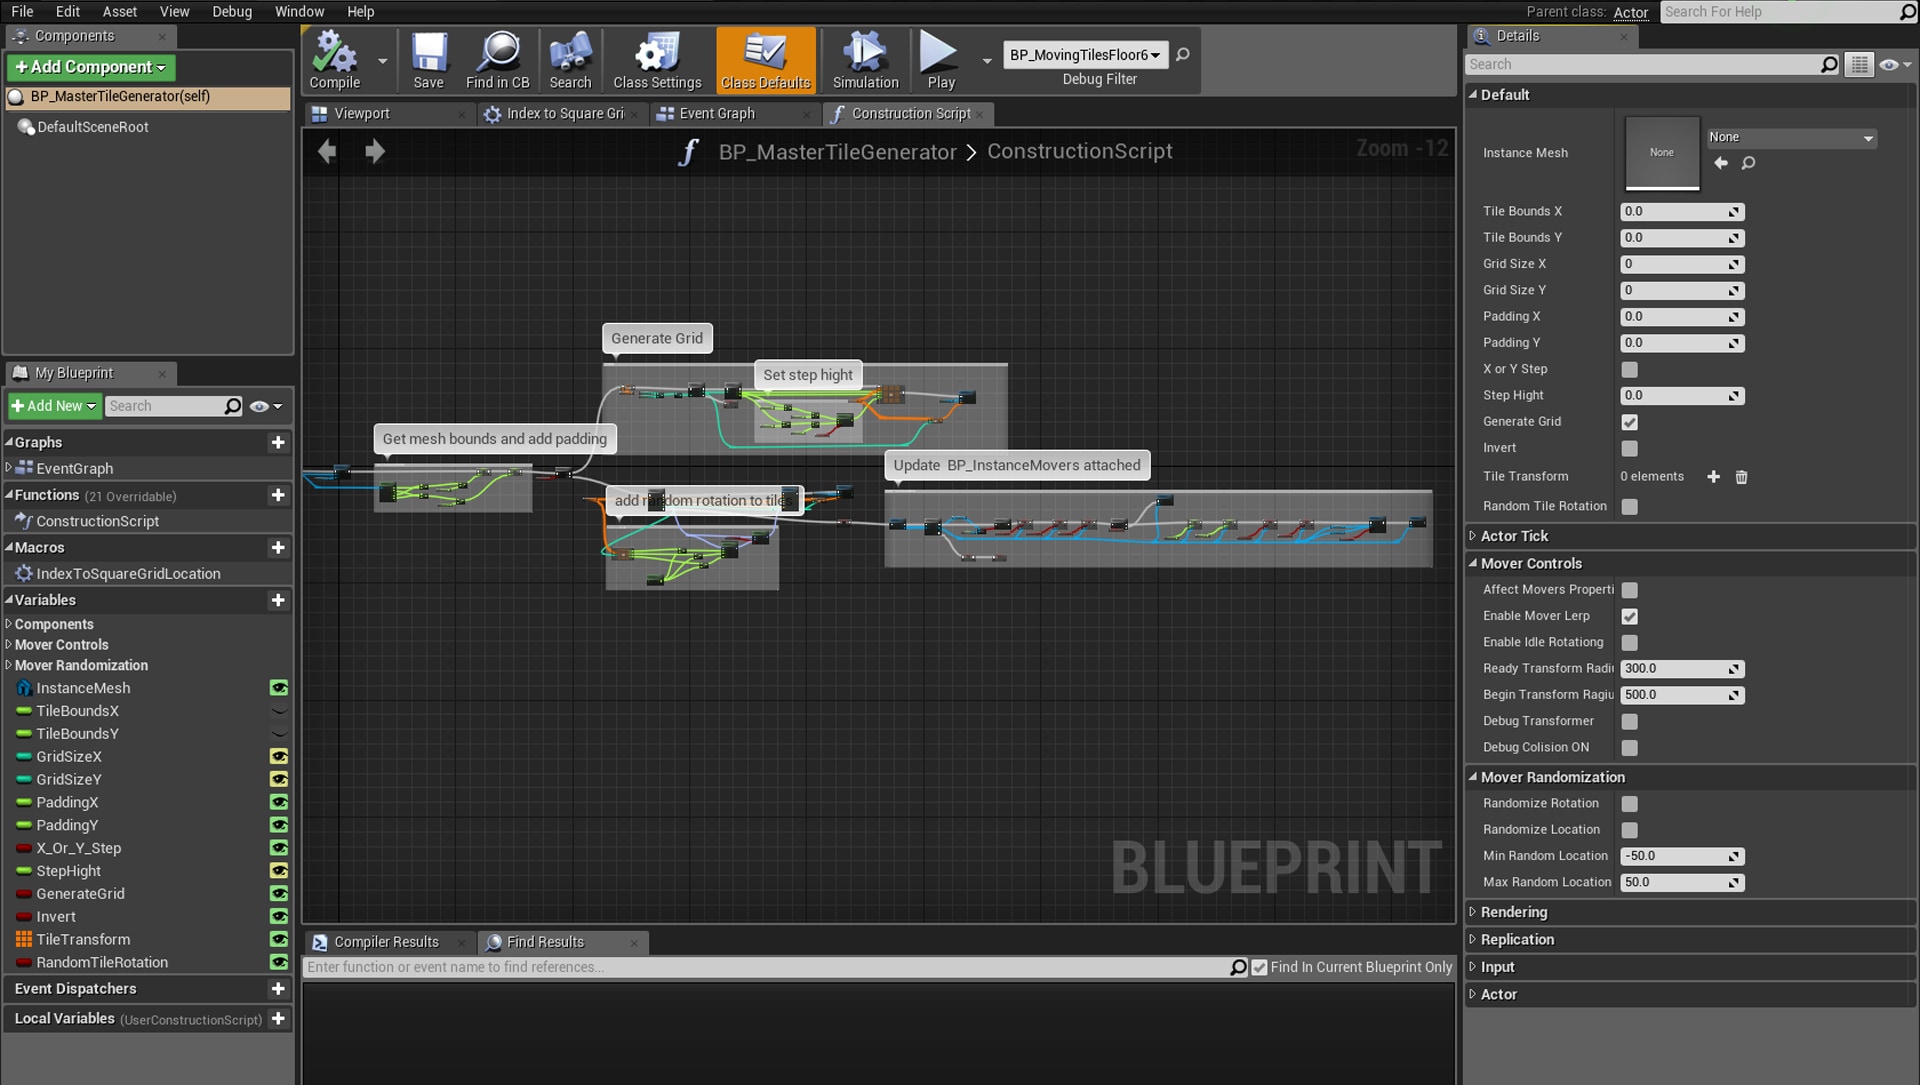Navigate back with graph arrow
The image size is (1920, 1085).
(327, 151)
